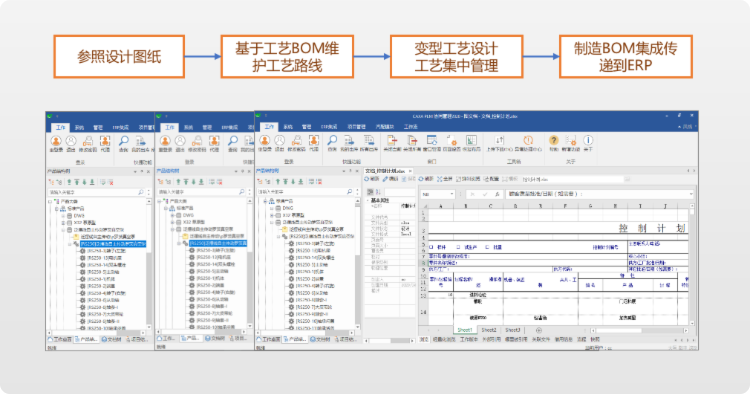Viewport: 750px width, 394px height.
Task: Check the 试生产 checkbox in the spreadsheet
Action: click(x=458, y=247)
